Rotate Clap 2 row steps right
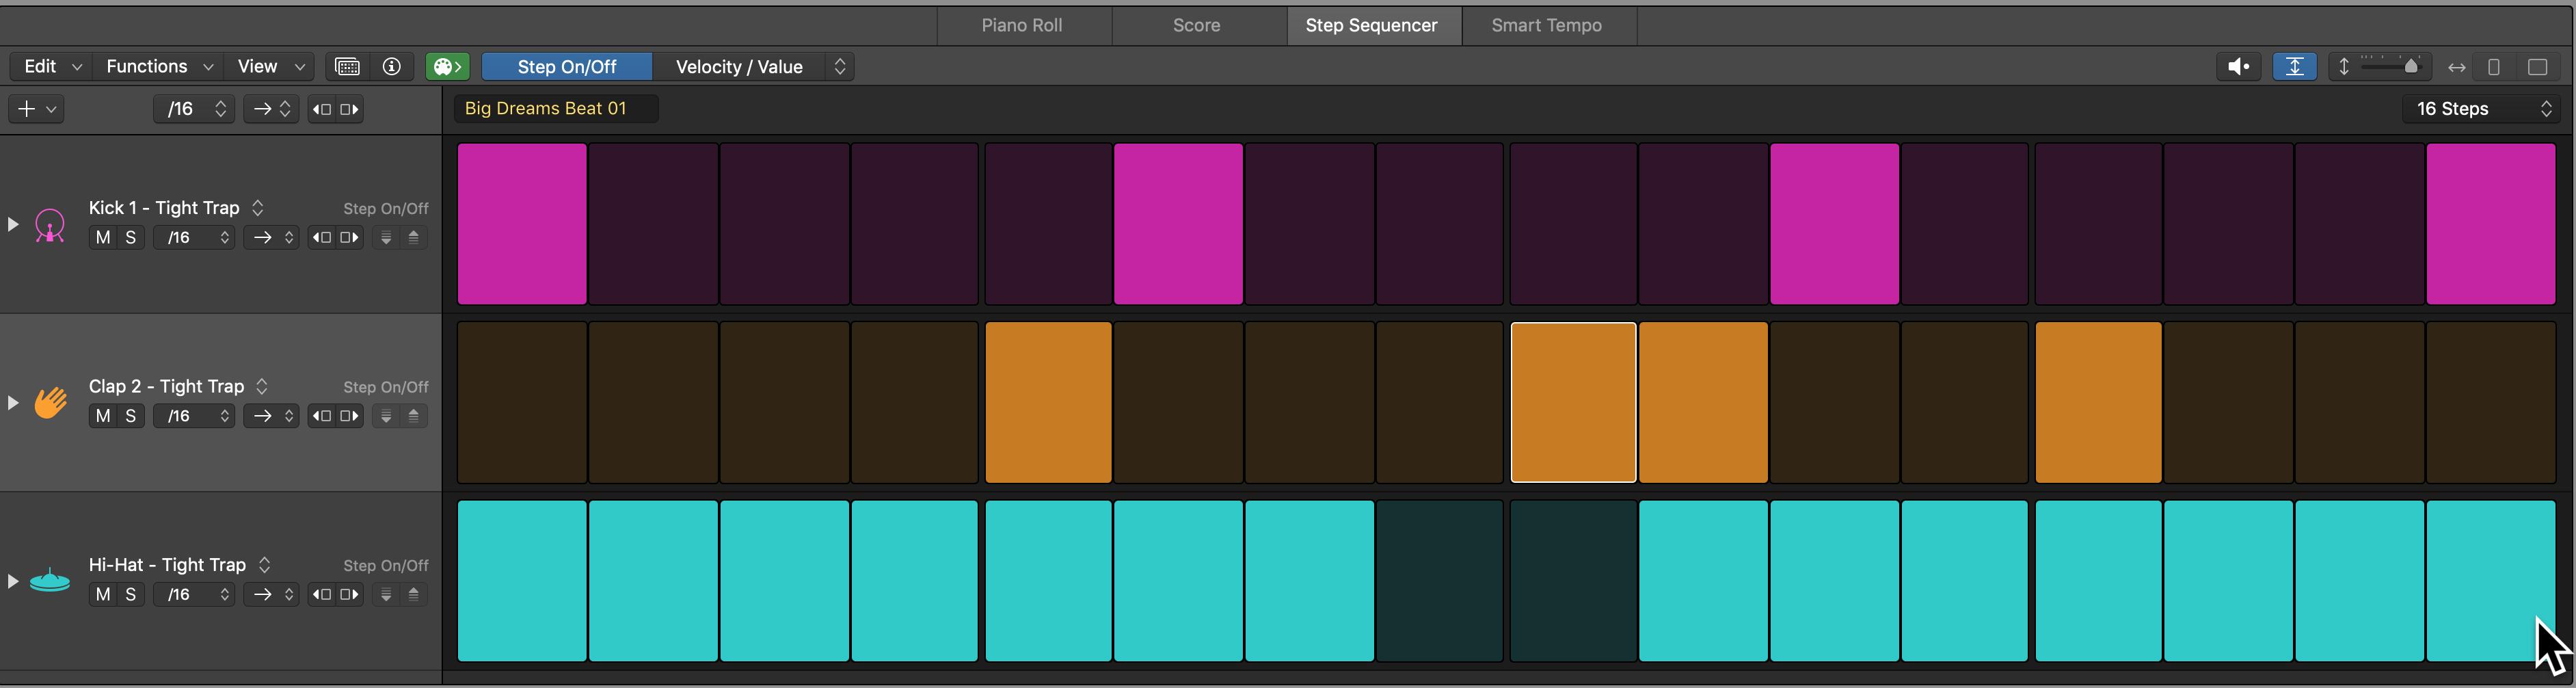 349,416
